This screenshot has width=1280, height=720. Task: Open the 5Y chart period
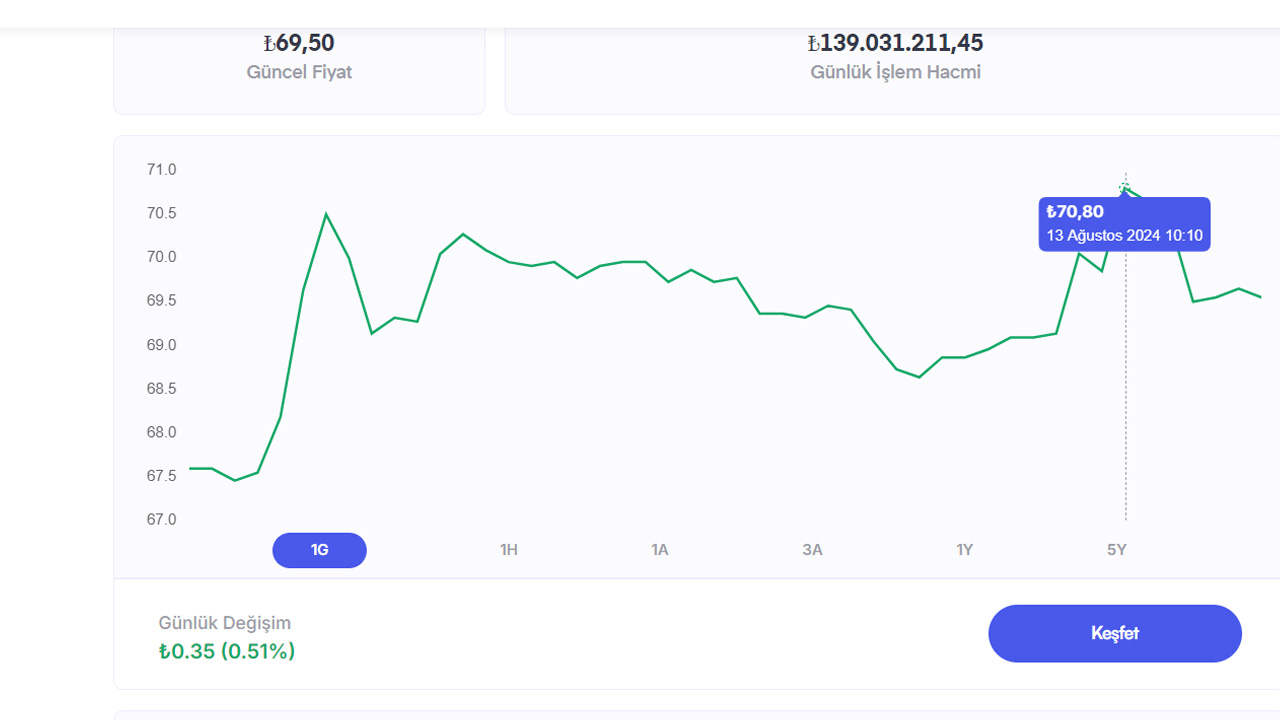[1117, 550]
